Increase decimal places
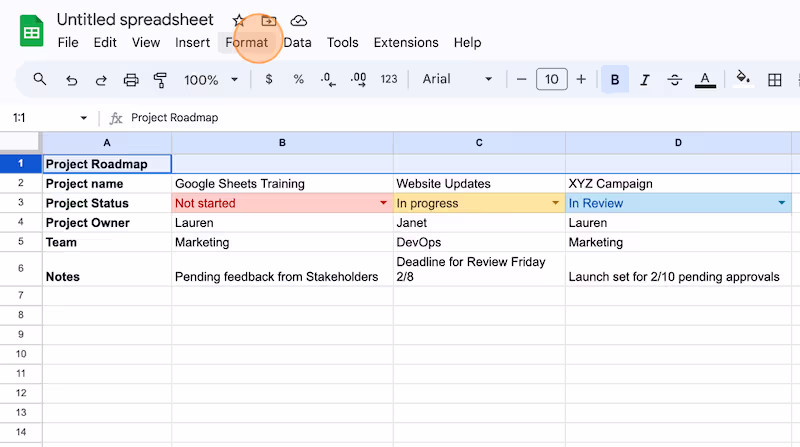The image size is (800, 447). [358, 80]
